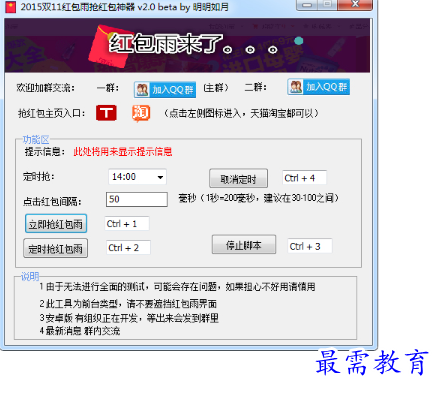Click the app icon in title bar

click(11, 7)
